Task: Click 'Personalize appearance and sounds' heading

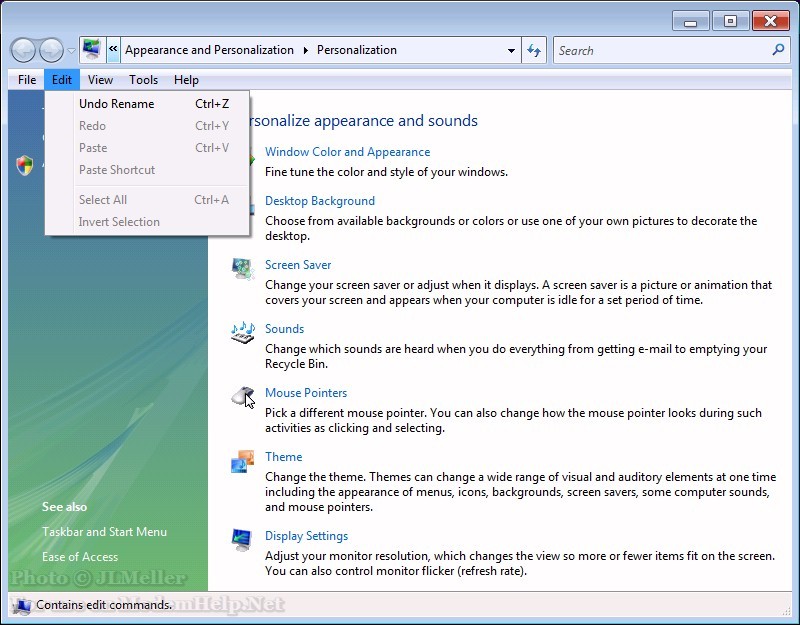Action: point(364,121)
